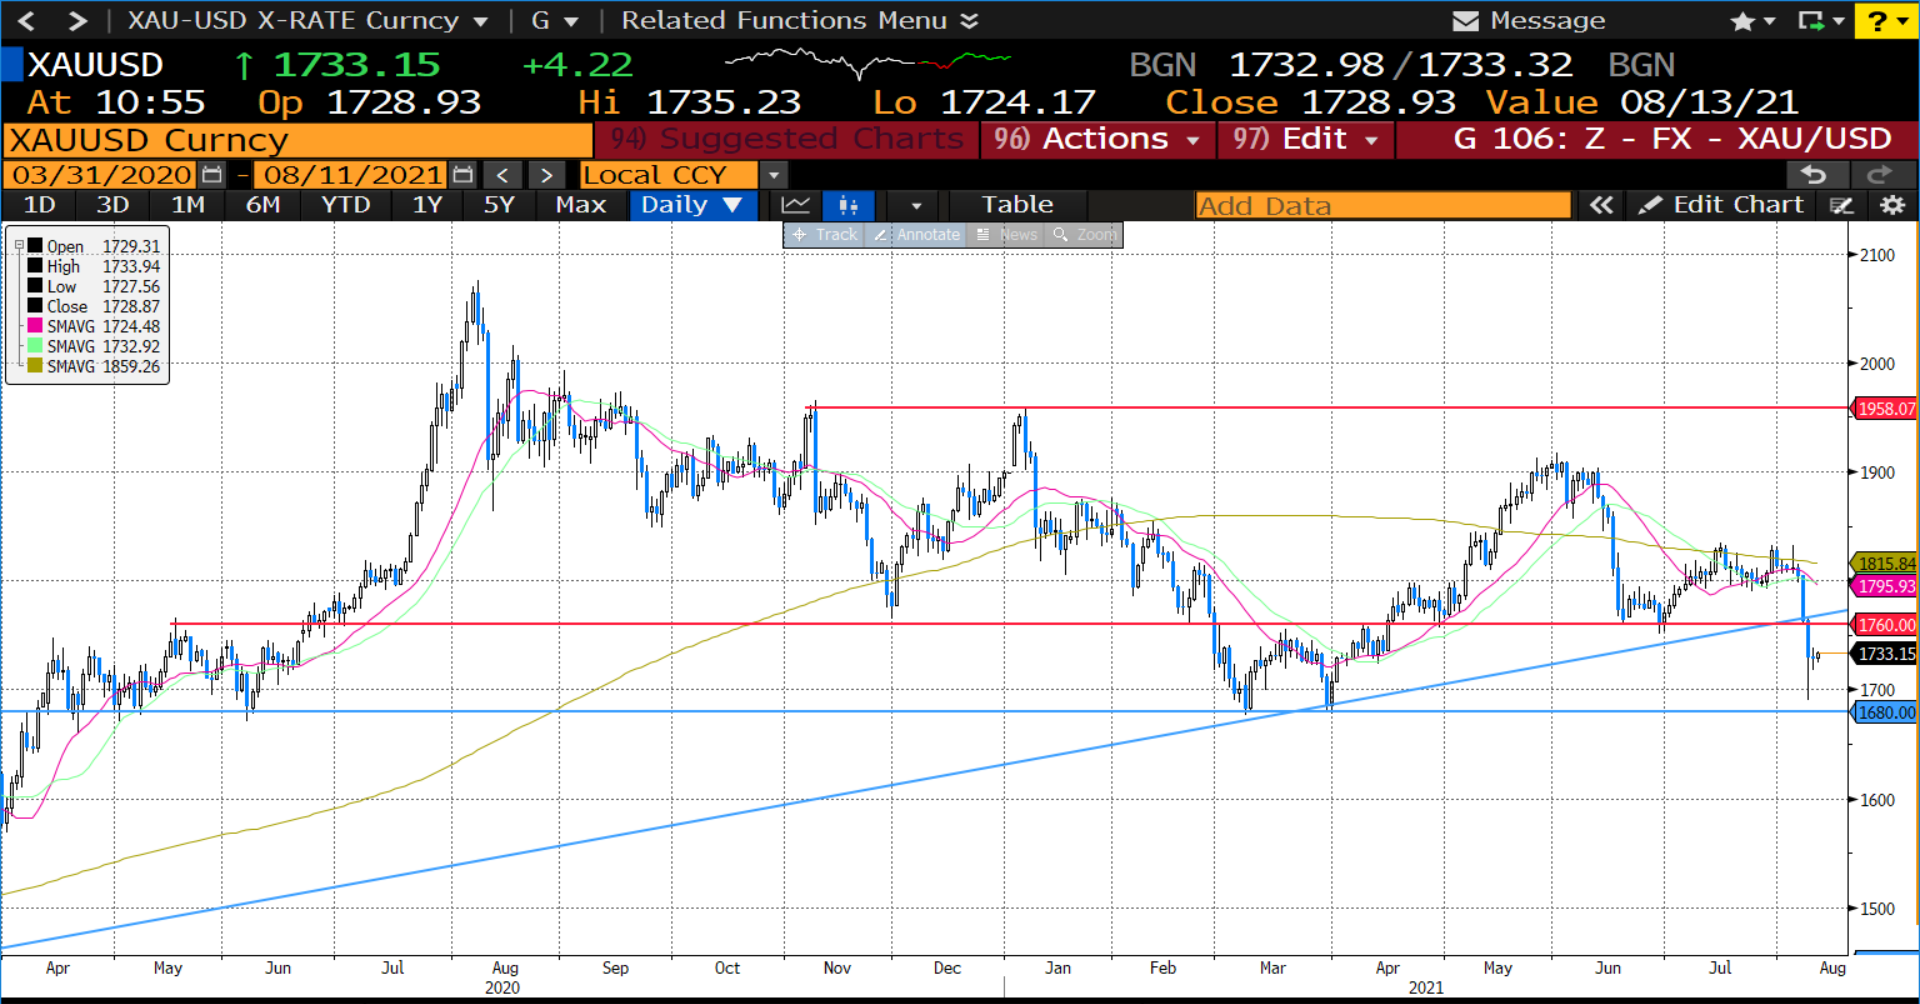Open the yellow help question mark
Viewport: 1920px width, 1004px height.
point(1878,21)
